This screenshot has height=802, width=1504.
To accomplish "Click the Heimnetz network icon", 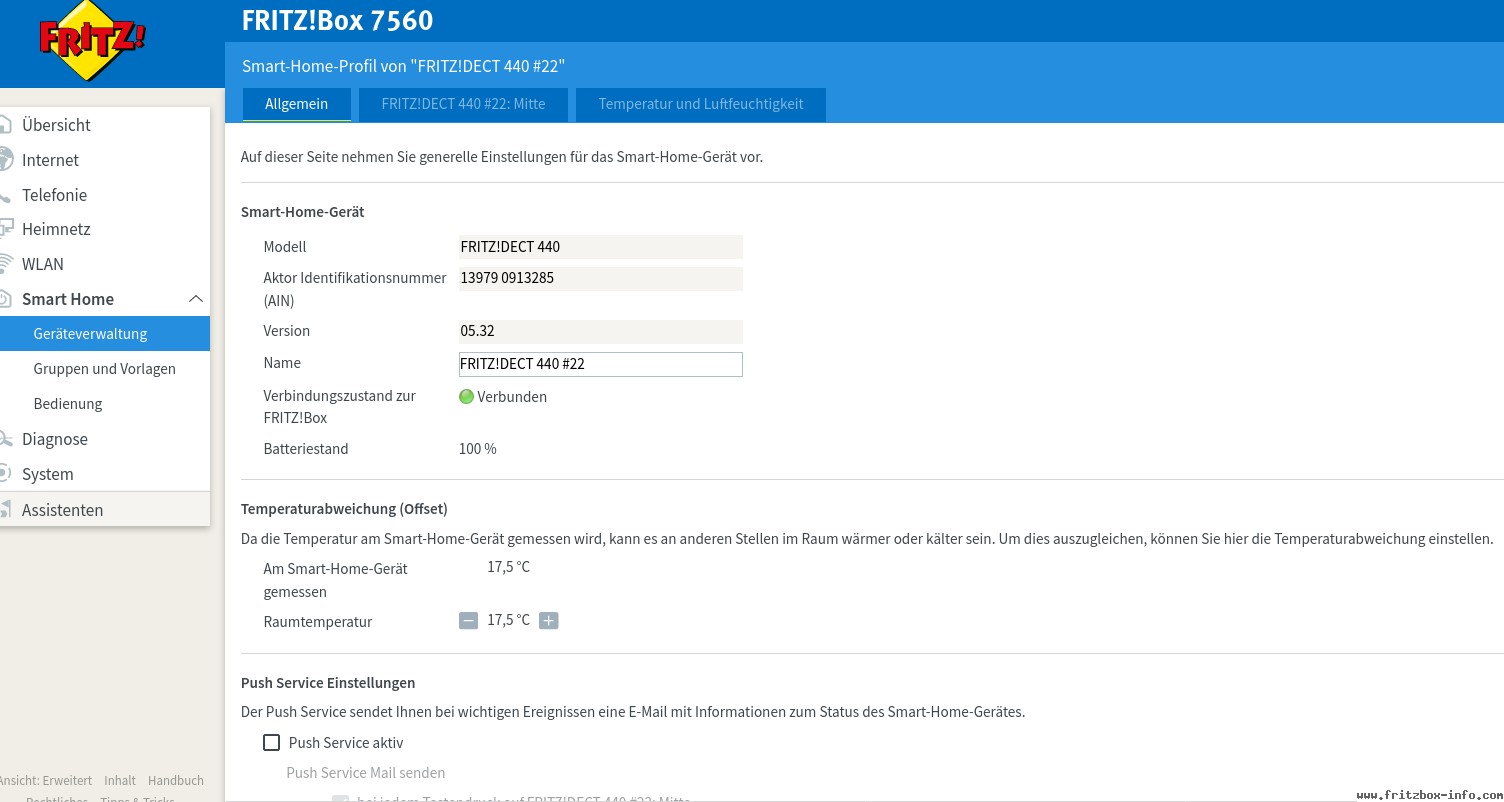I will click(x=5, y=229).
